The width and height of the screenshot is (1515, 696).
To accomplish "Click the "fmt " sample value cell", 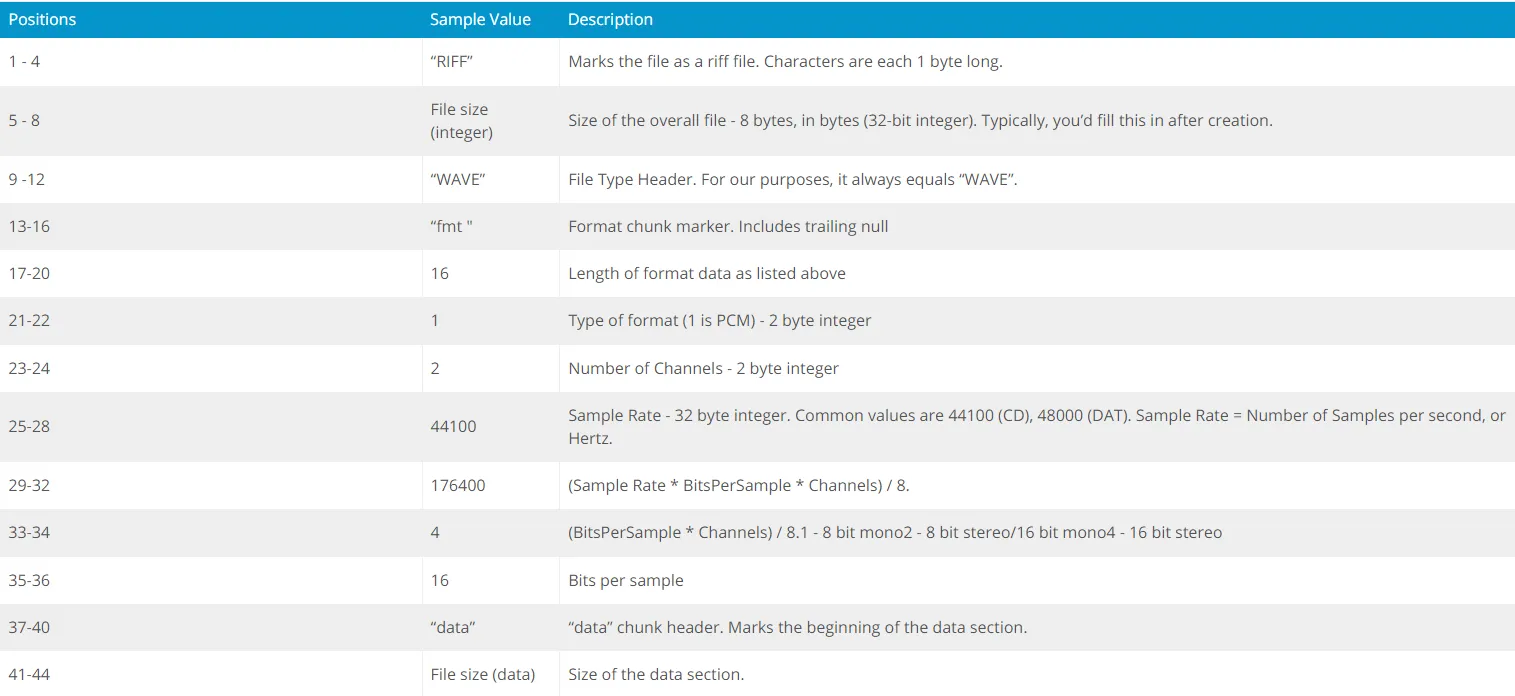I will click(451, 226).
